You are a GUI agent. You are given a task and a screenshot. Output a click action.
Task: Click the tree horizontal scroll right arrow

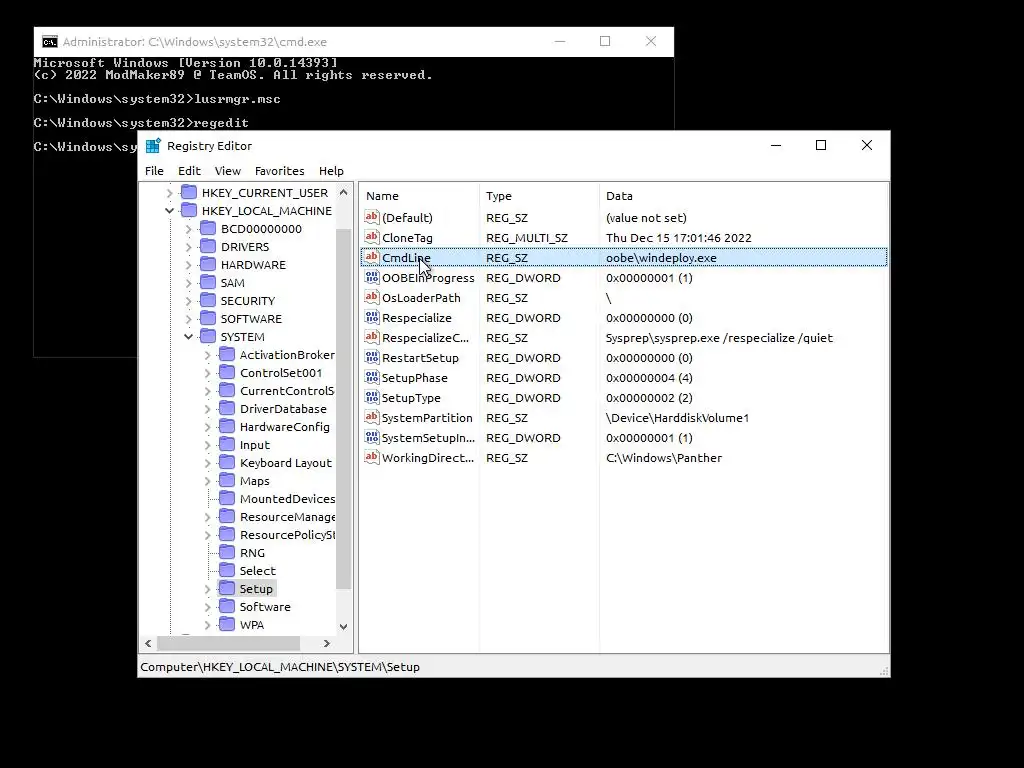tap(327, 643)
